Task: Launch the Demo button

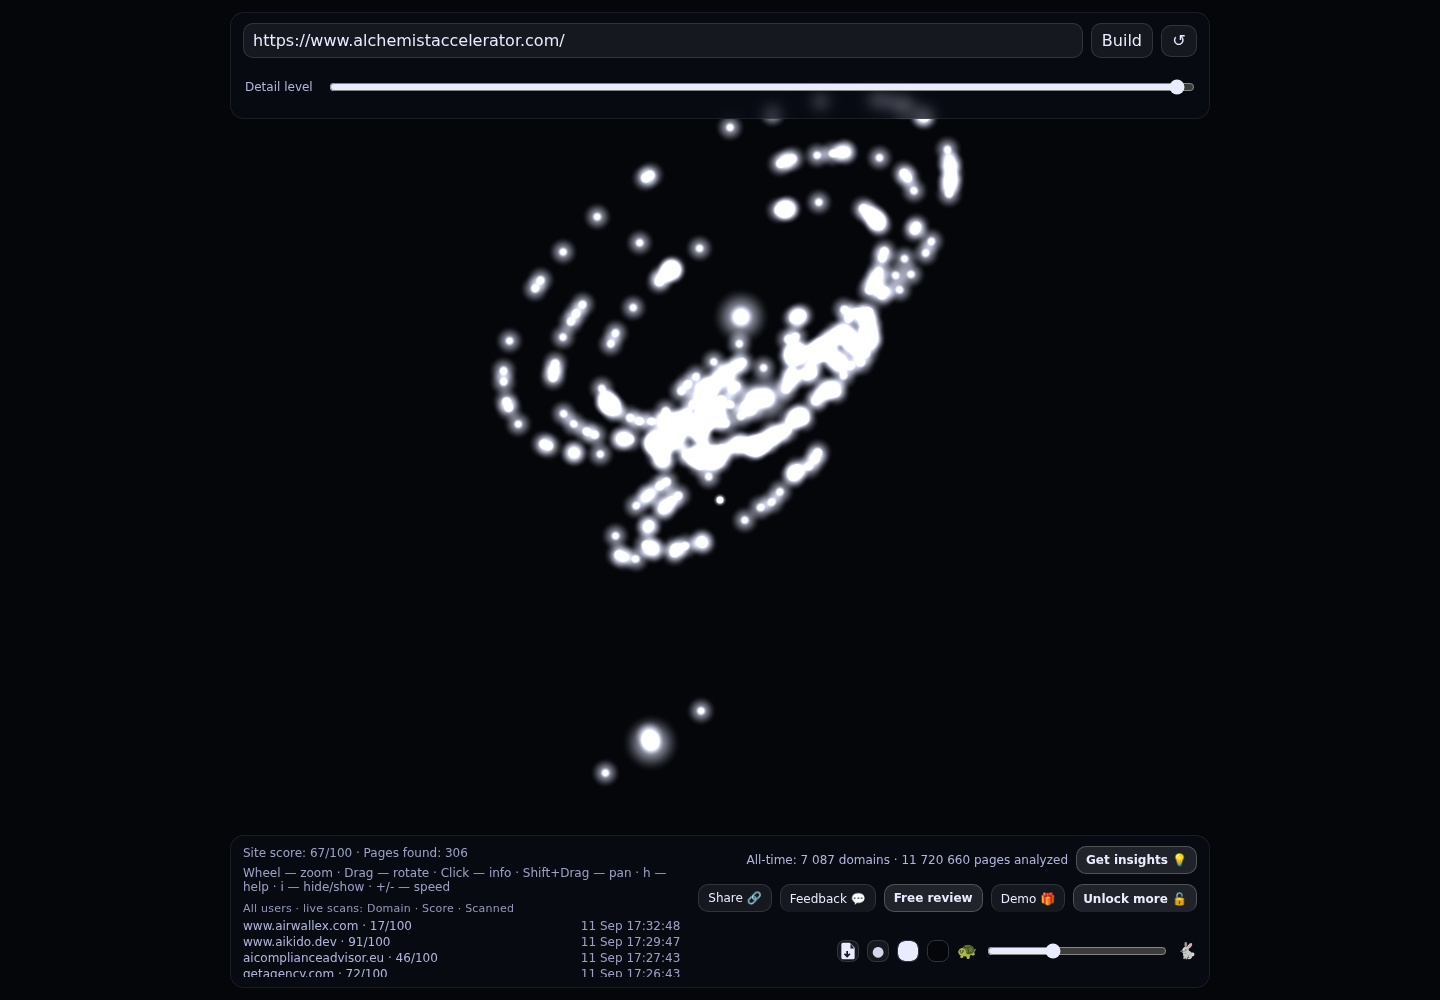Action: tap(1028, 898)
